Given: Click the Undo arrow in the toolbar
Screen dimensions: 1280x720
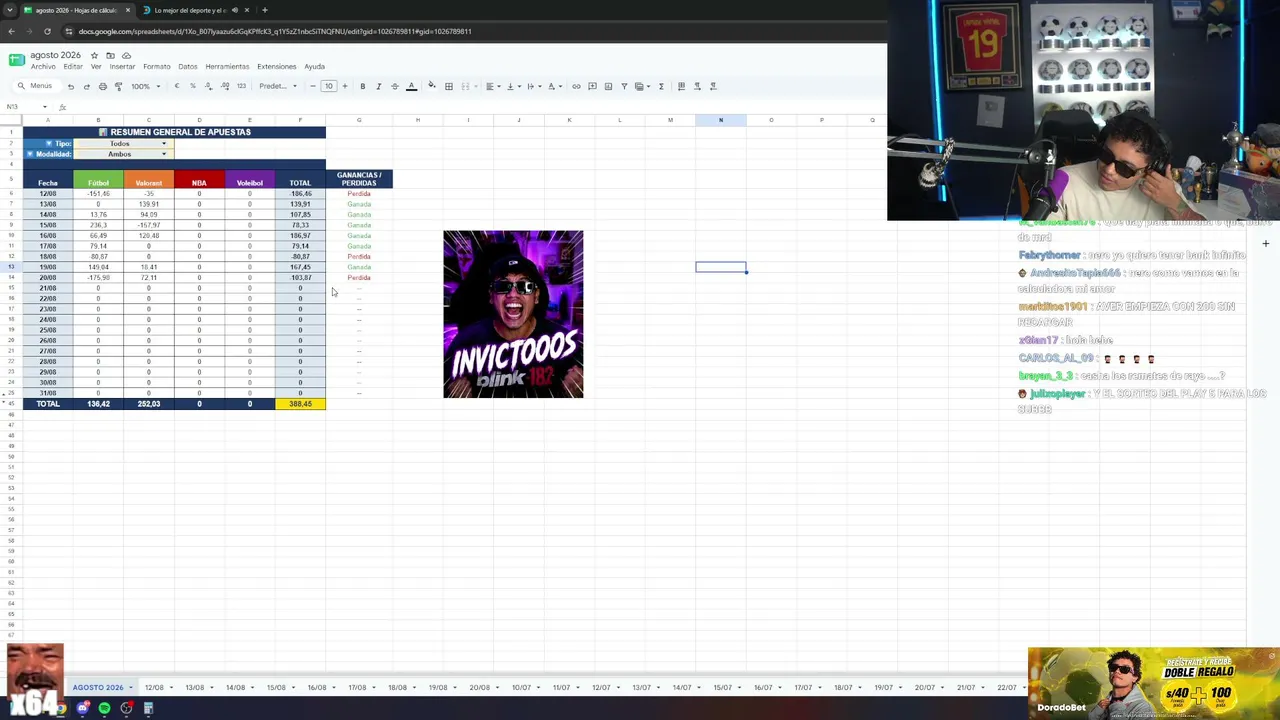Looking at the screenshot, I should pyautogui.click(x=70, y=86).
